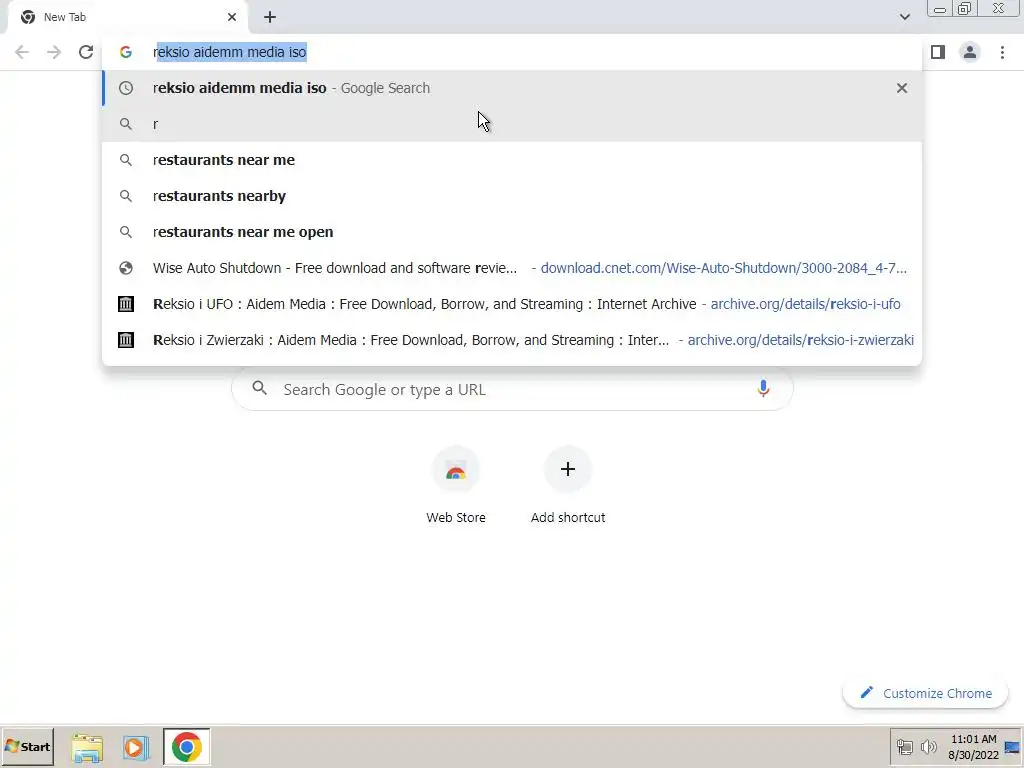This screenshot has width=1024, height=768.
Task: Open the Windows Start menu
Action: click(27, 746)
